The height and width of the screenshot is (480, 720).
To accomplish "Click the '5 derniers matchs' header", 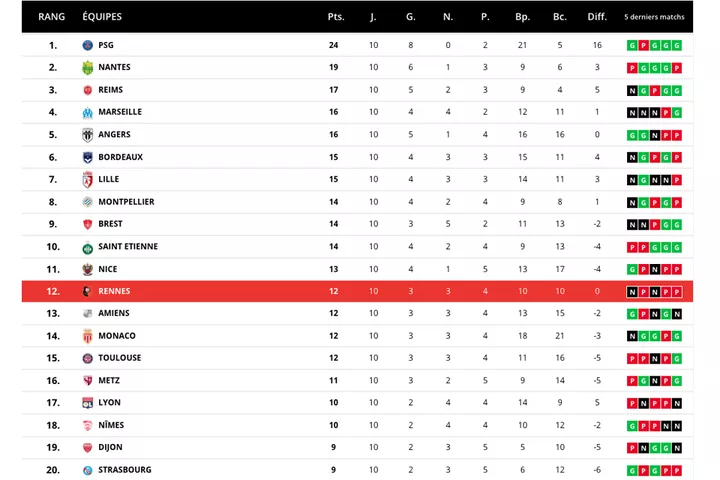I will (654, 17).
